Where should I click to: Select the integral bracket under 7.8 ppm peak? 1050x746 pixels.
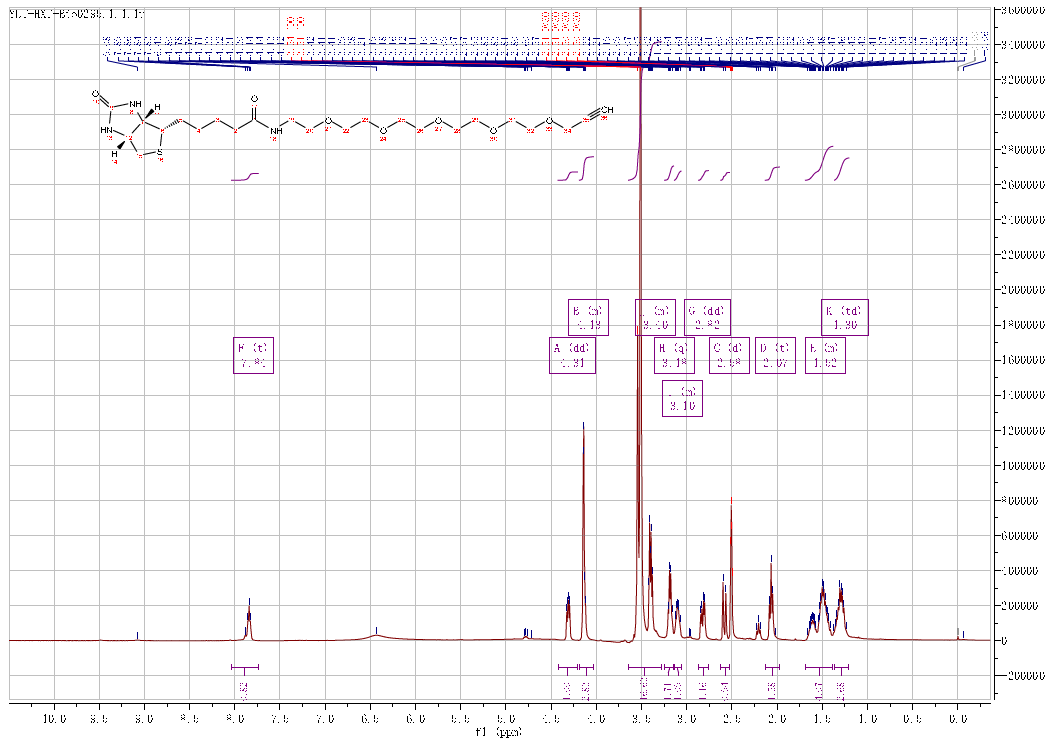point(245,667)
